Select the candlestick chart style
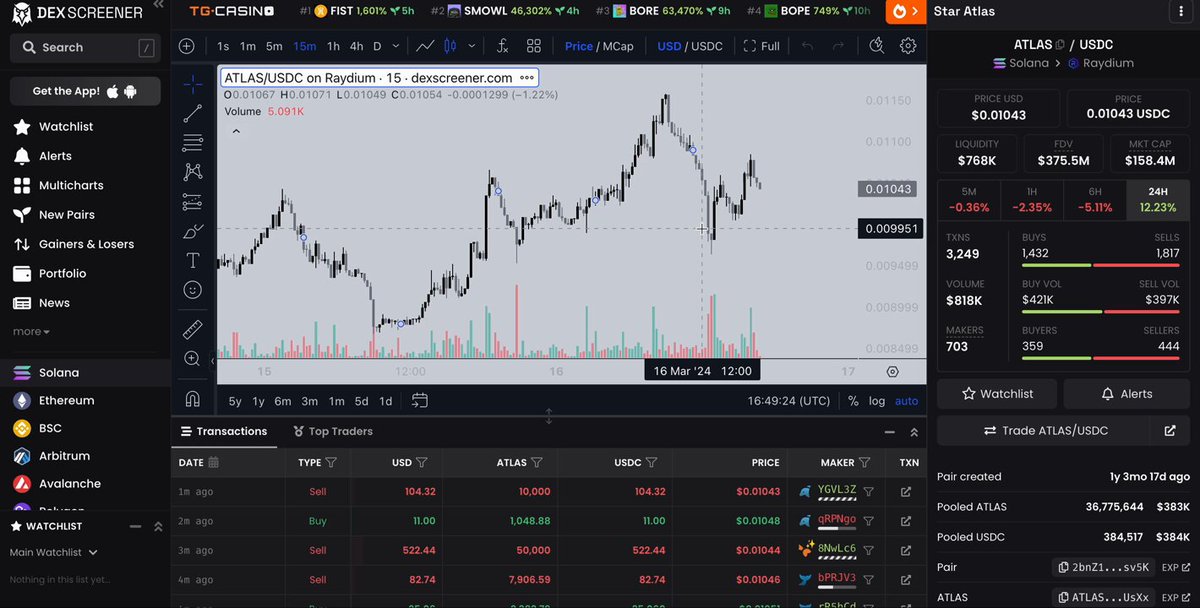The image size is (1200, 608). click(449, 46)
